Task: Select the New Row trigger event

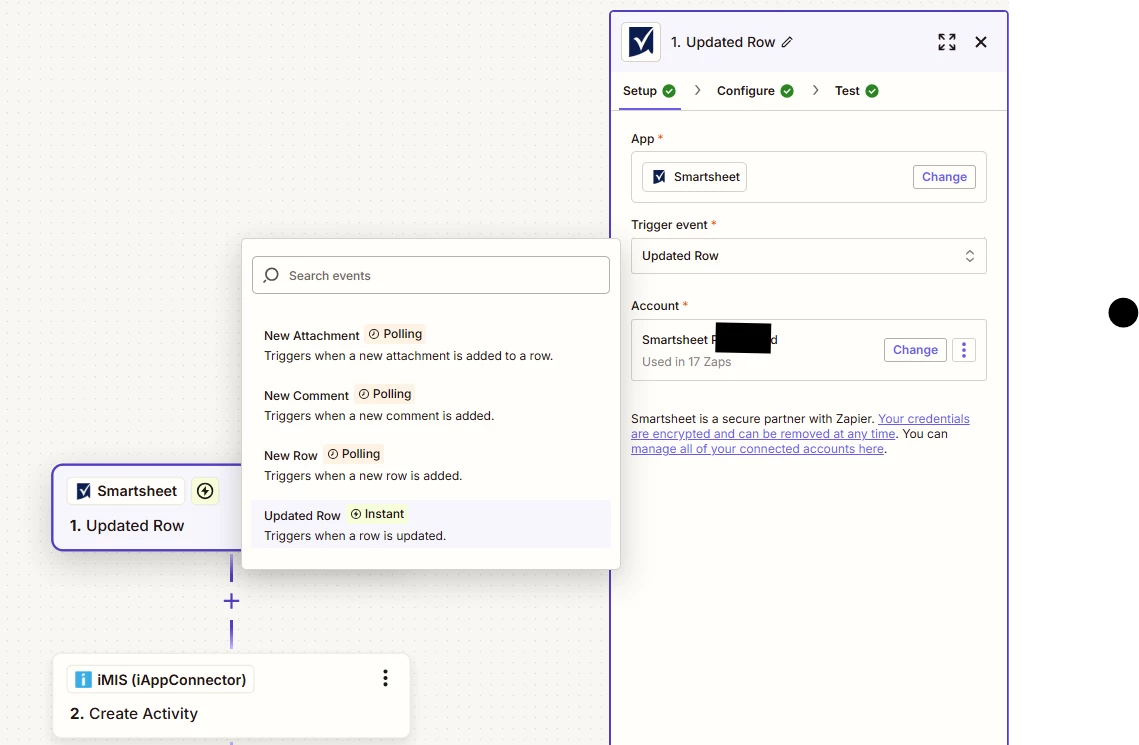Action: tap(431, 465)
